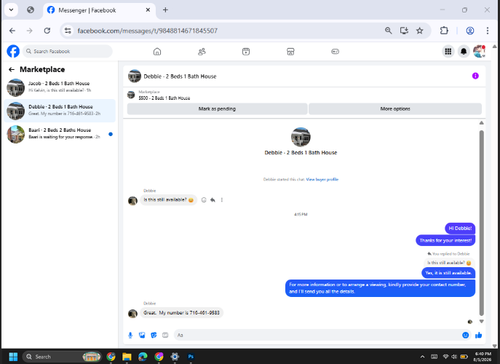
Task: Bookmark this page with star icon
Action: click(x=420, y=31)
